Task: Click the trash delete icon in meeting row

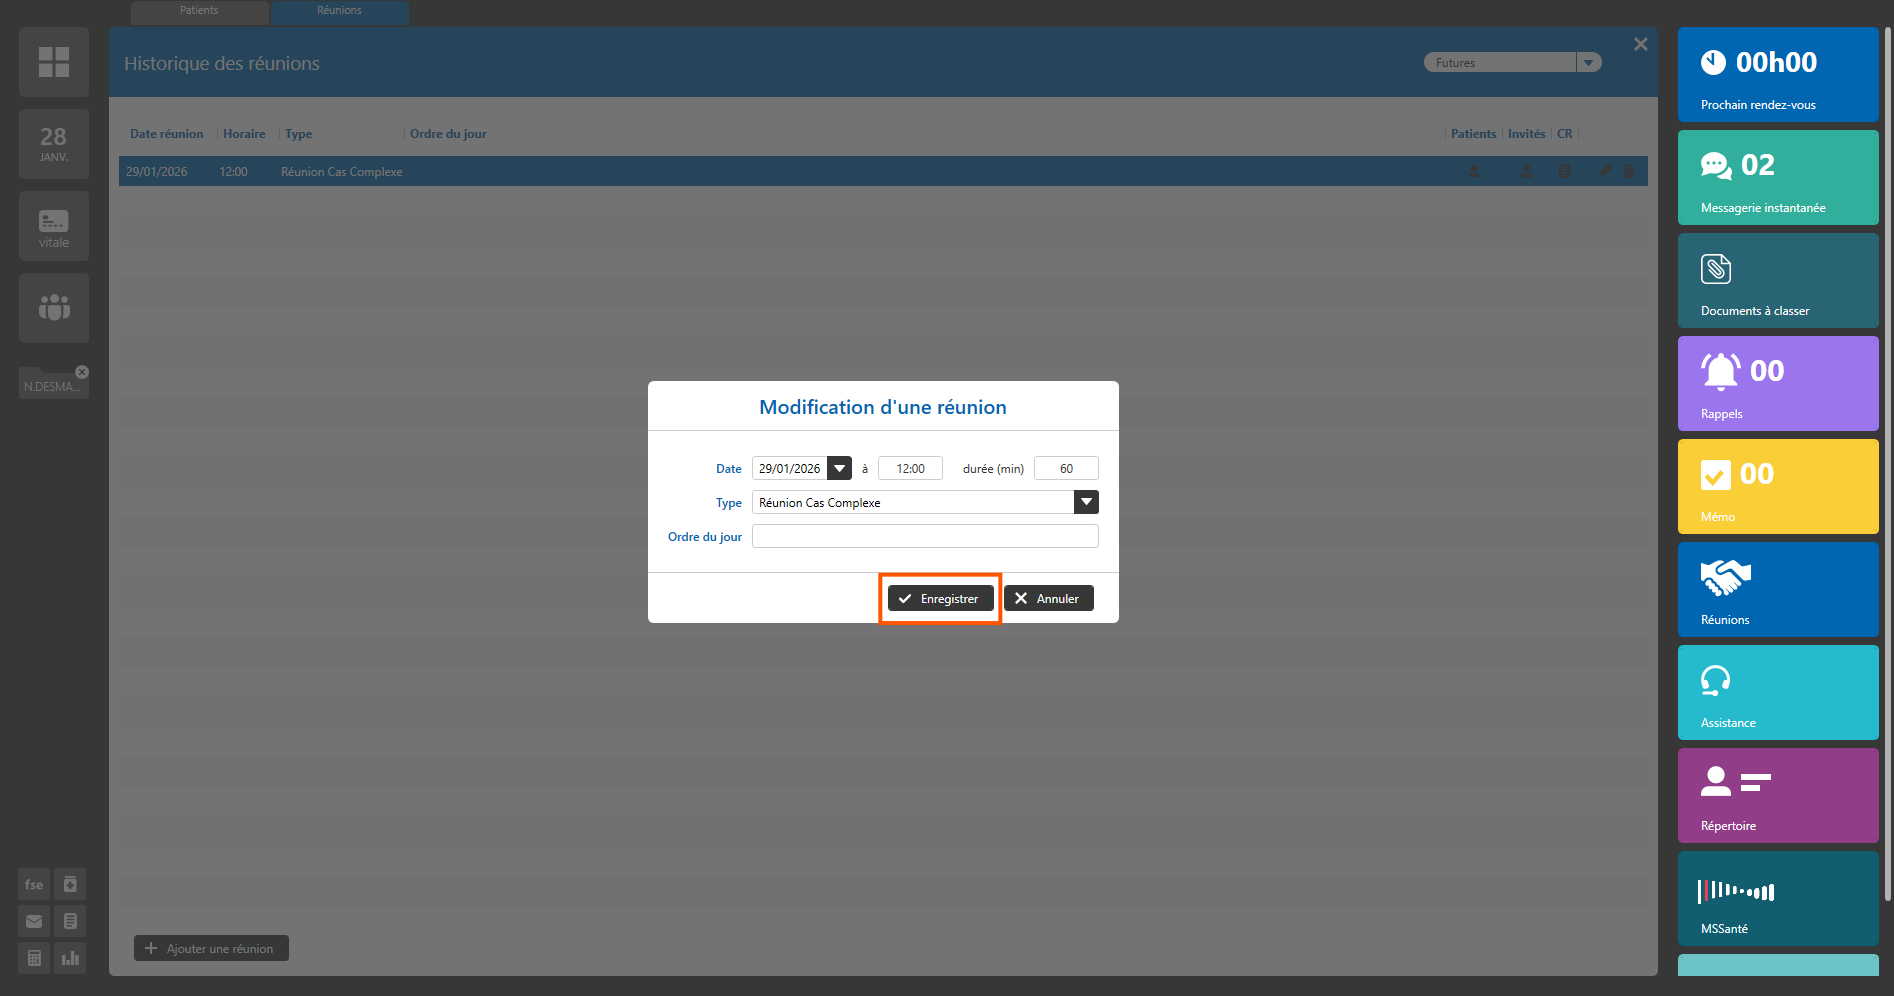Action: pyautogui.click(x=1629, y=171)
